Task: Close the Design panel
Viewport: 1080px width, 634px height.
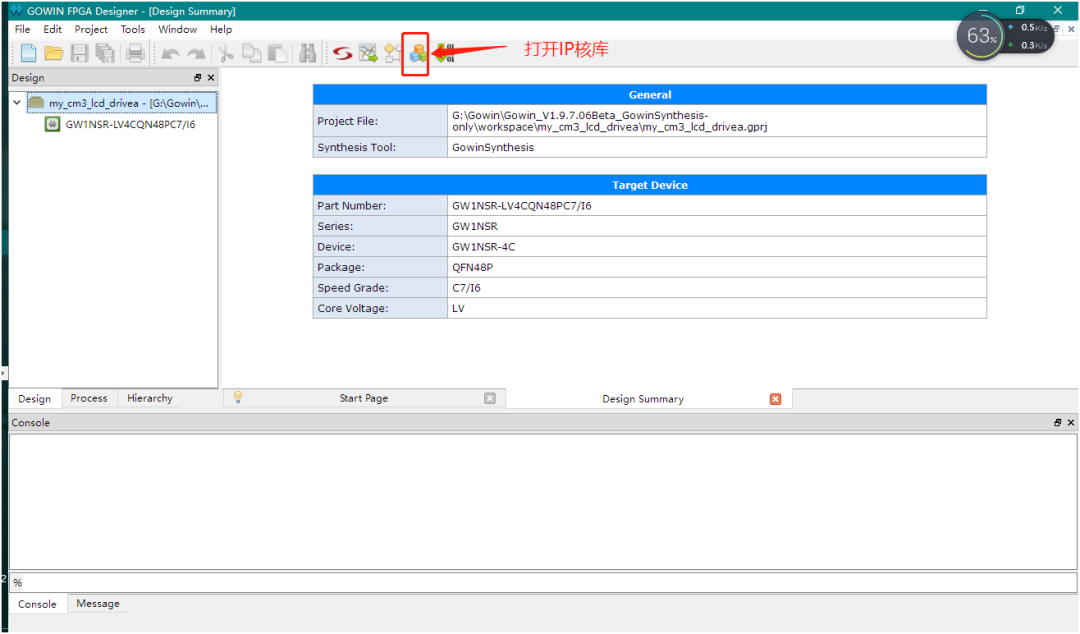Action: pos(211,78)
